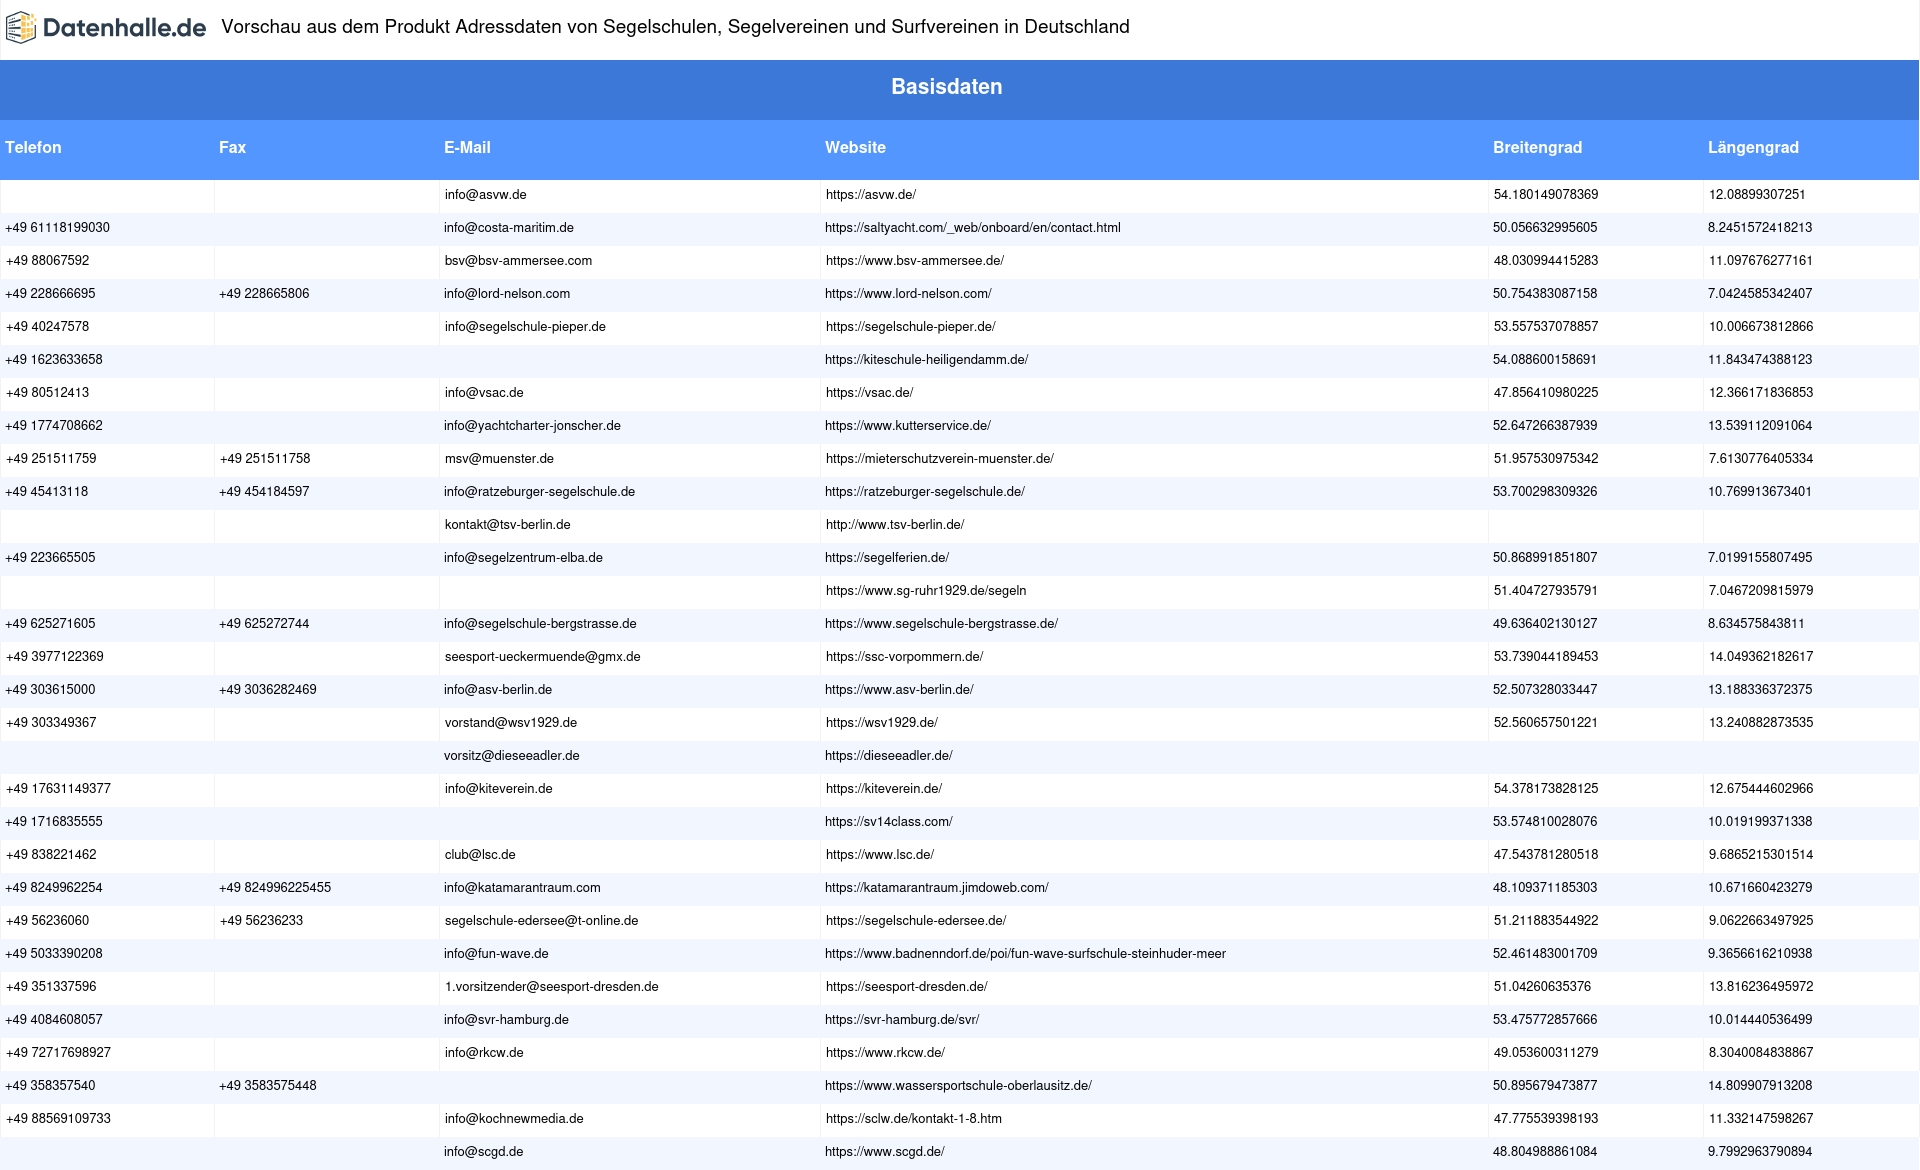Viewport: 1920px width, 1170px height.
Task: Select email info@vsac.de
Action: 485,393
